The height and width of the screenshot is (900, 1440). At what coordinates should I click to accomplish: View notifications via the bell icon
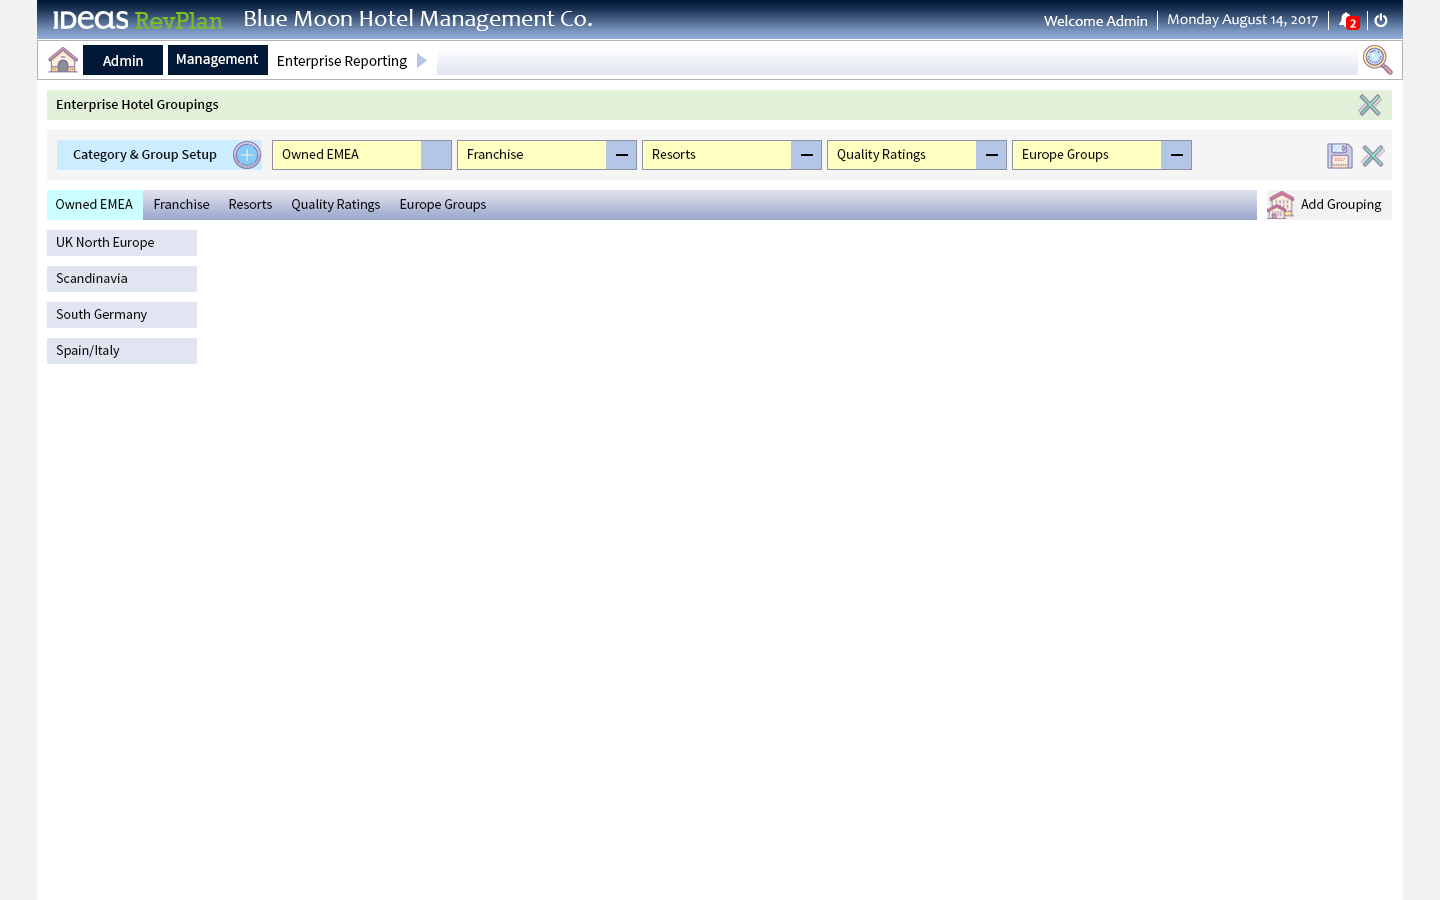[1347, 19]
